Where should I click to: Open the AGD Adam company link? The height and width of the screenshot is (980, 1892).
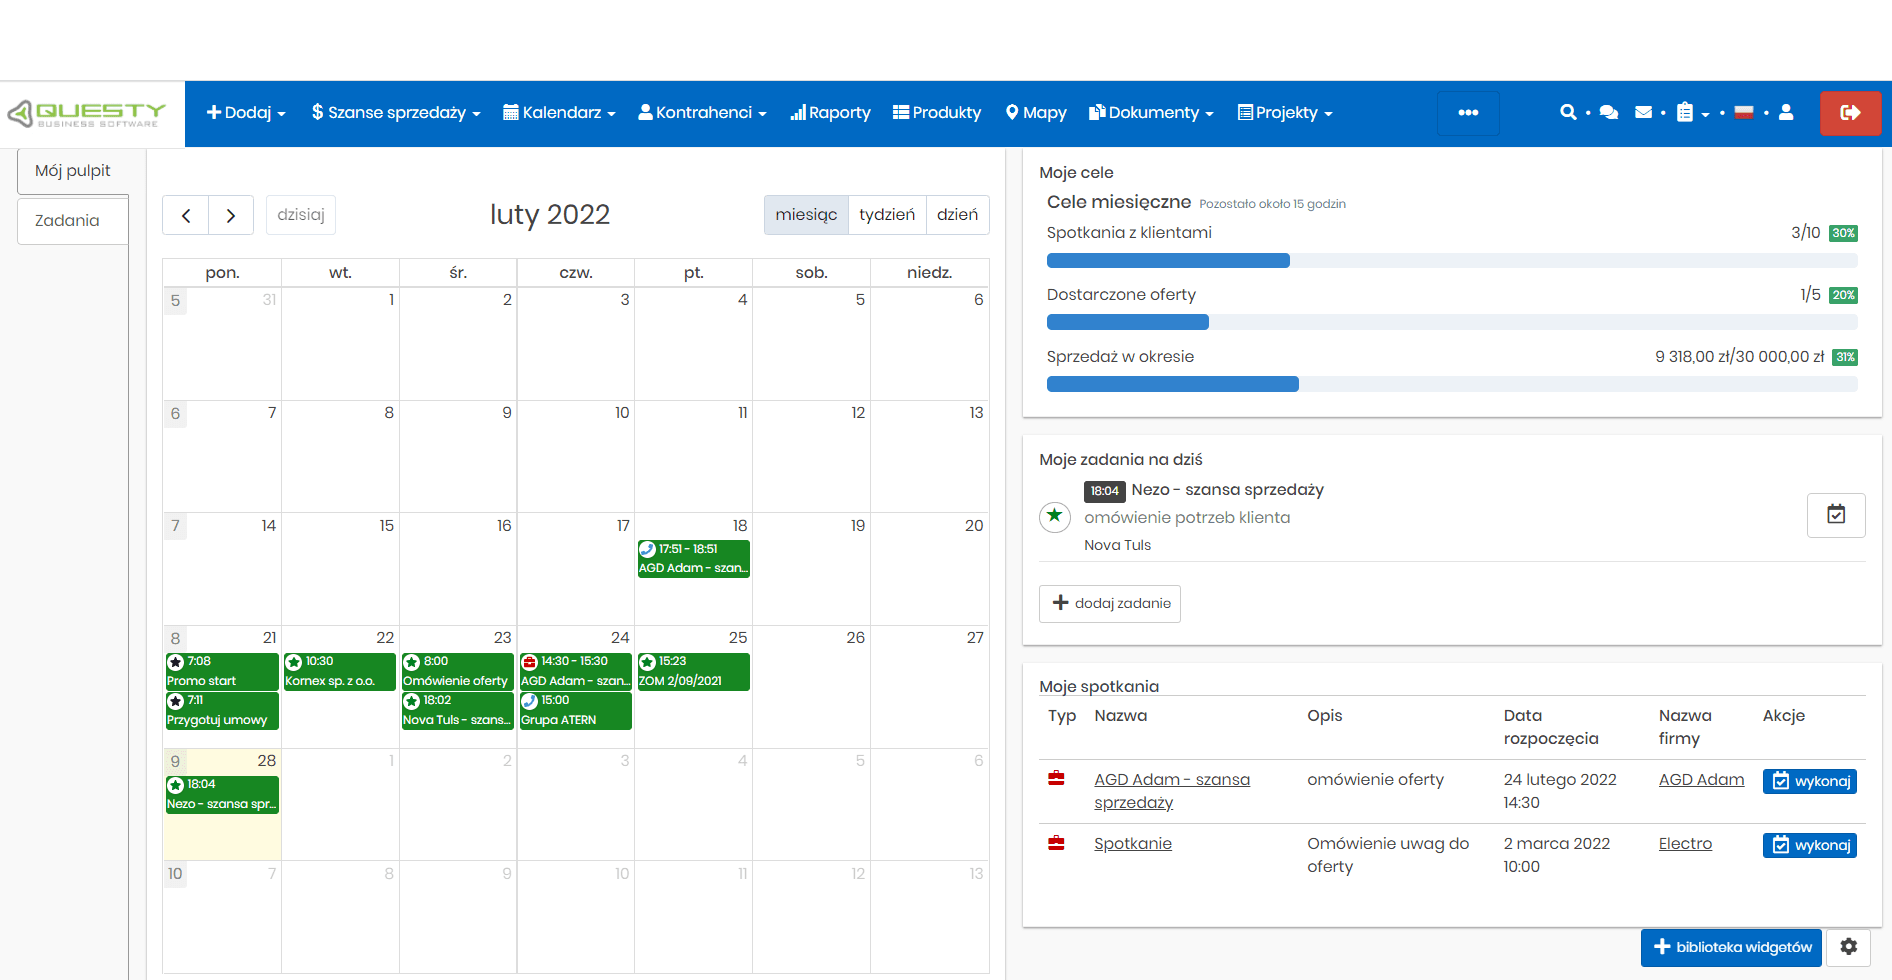click(1701, 780)
